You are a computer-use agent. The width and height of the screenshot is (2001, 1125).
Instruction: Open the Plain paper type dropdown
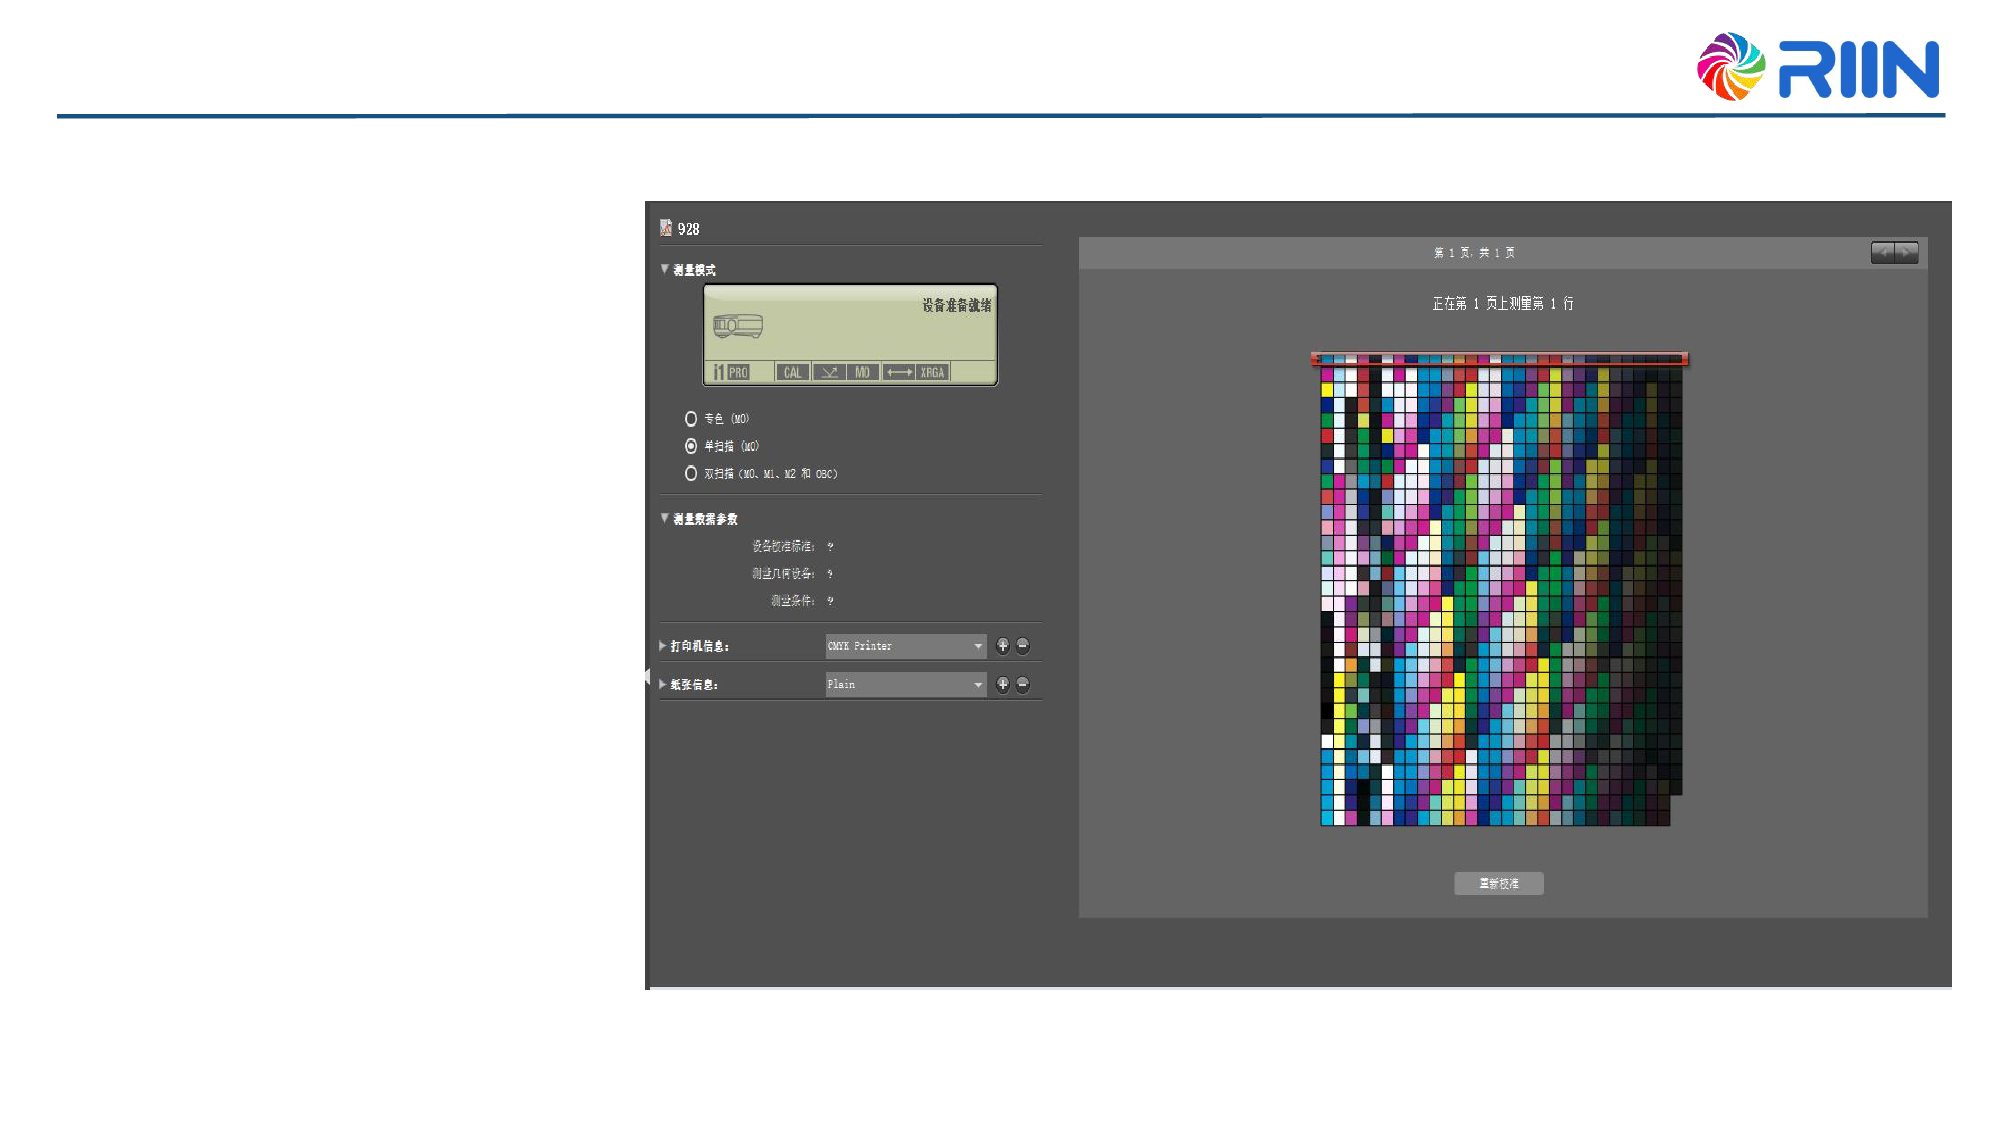tap(905, 684)
